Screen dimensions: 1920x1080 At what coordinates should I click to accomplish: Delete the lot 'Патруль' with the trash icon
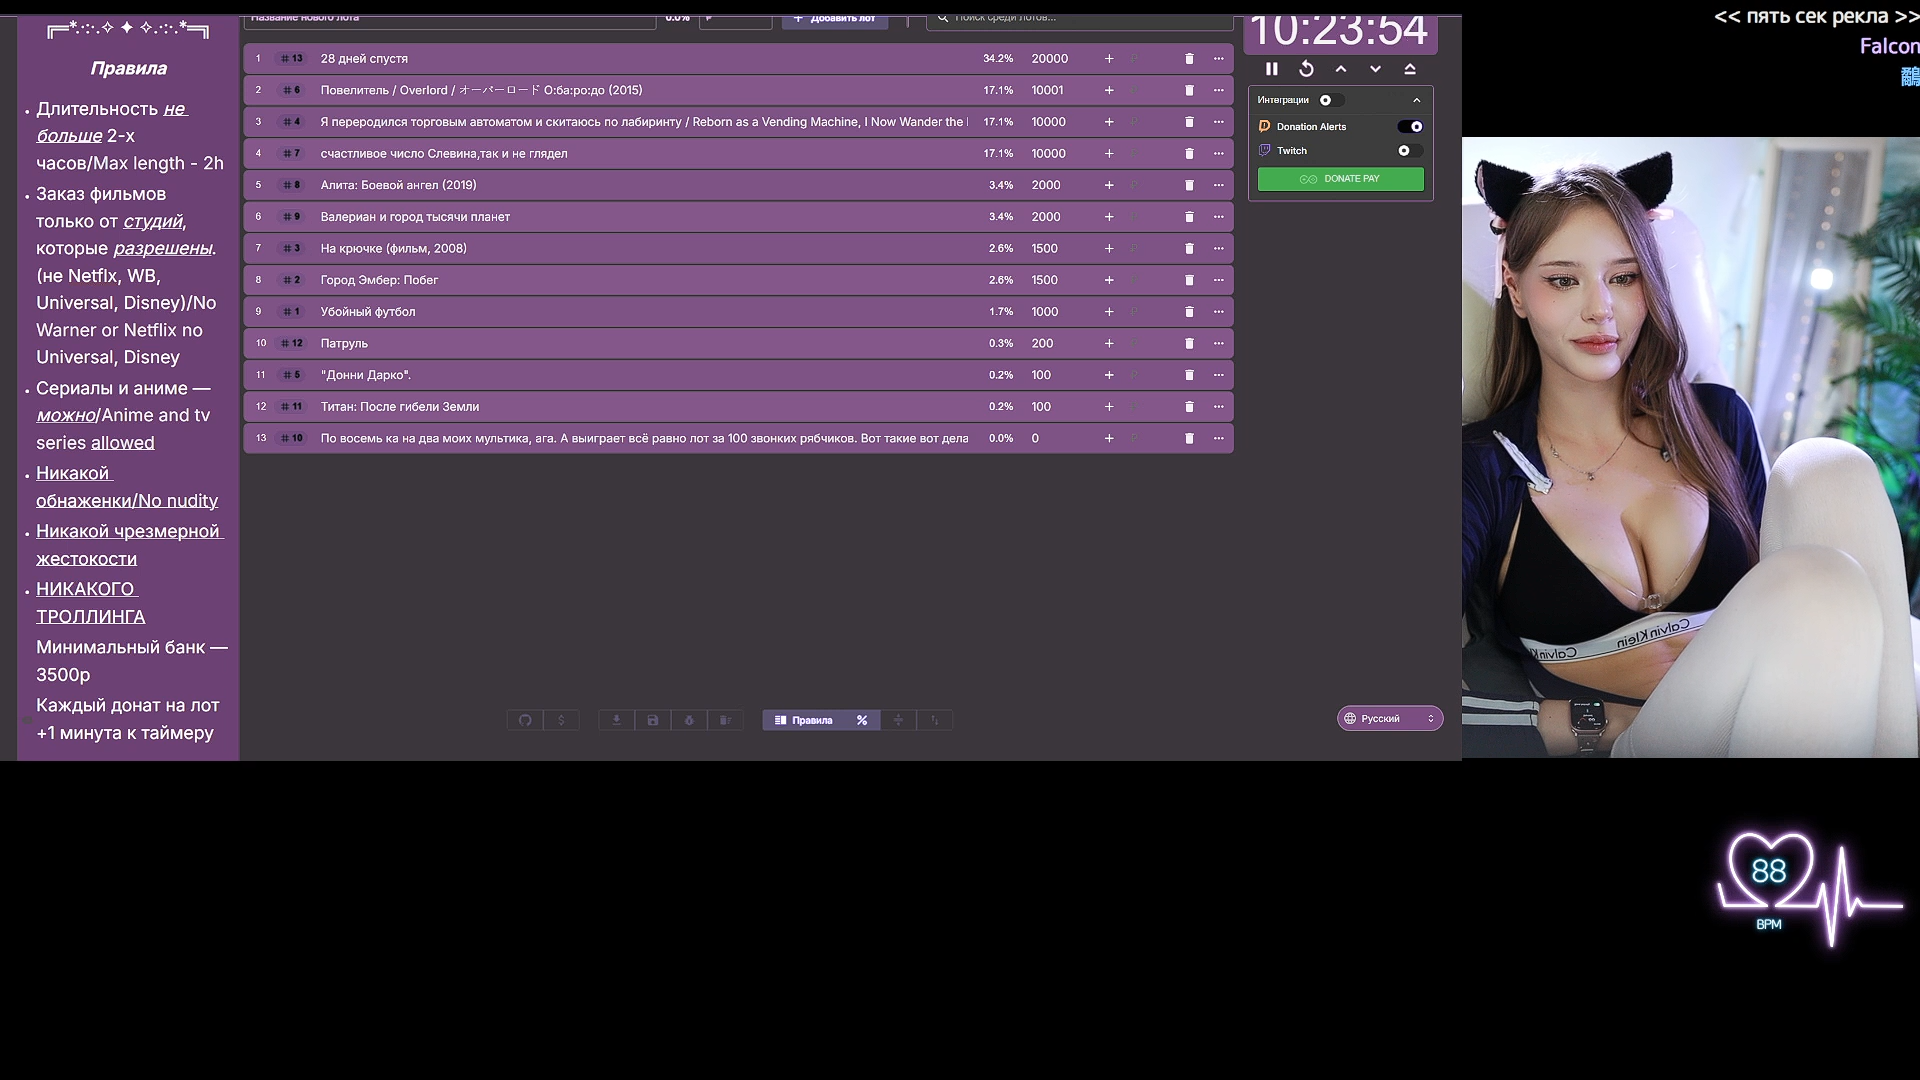click(x=1189, y=344)
